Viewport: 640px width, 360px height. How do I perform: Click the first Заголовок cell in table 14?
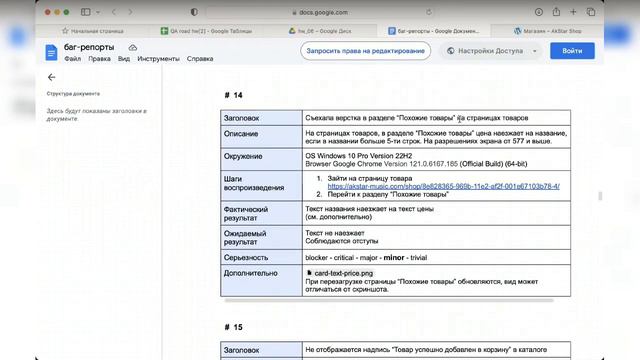261,118
